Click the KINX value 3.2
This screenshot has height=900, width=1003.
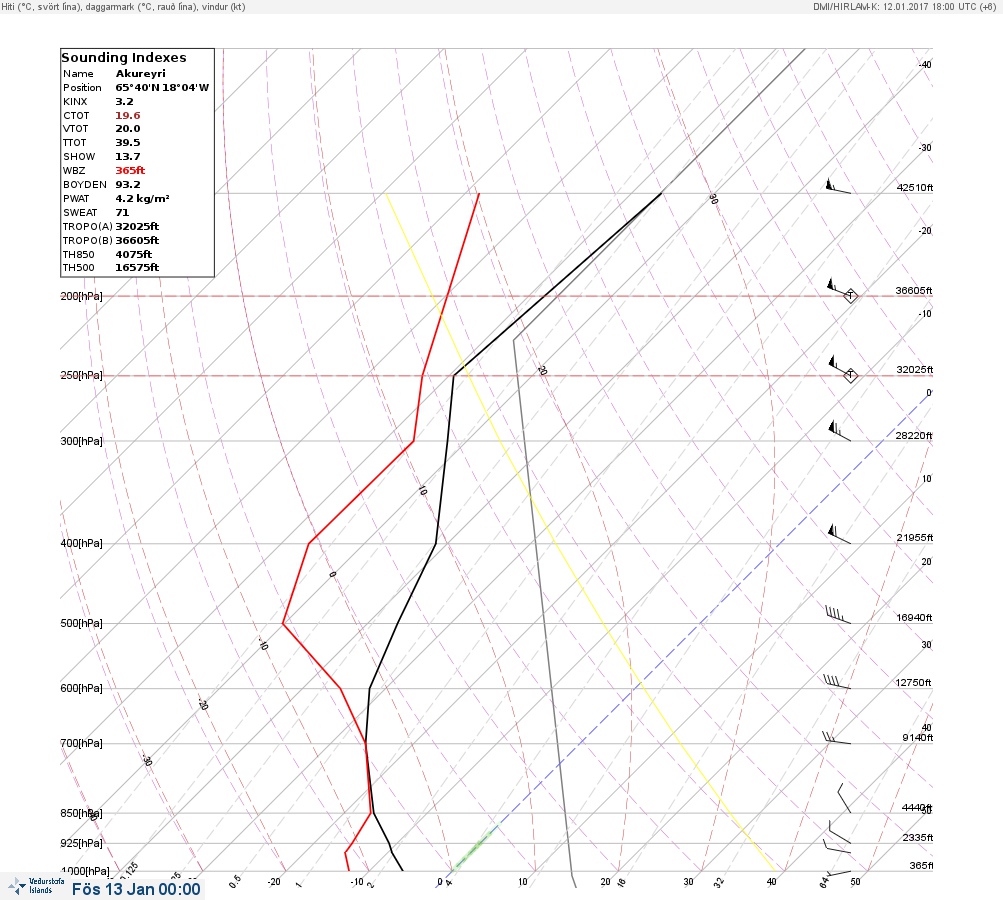(x=125, y=102)
